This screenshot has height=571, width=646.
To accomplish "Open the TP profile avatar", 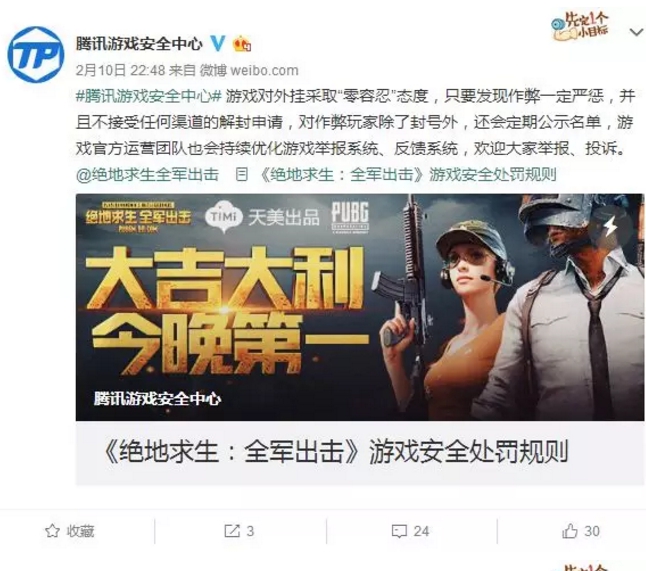I will click(x=36, y=55).
